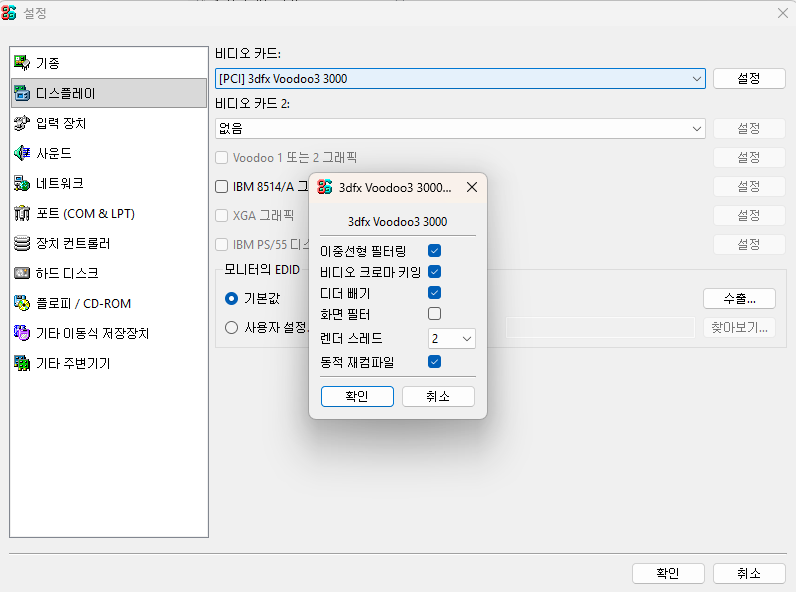Click the 입력 장치 mouse icon
Viewport: 796px width, 592px height.
22,123
